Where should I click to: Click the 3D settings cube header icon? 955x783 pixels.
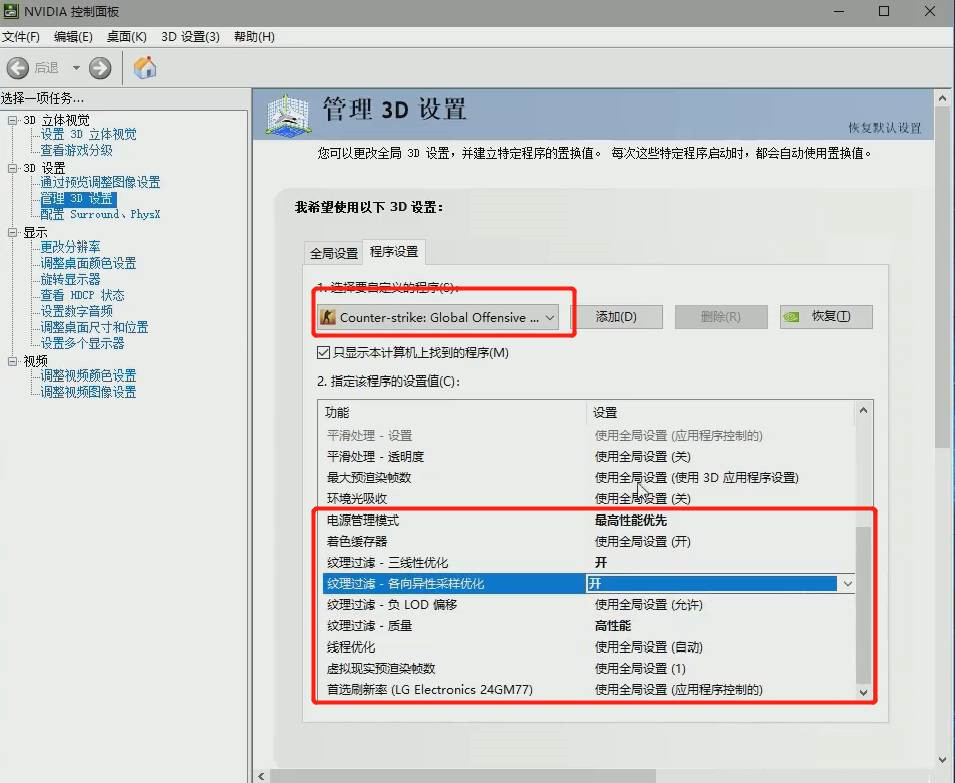(x=289, y=114)
